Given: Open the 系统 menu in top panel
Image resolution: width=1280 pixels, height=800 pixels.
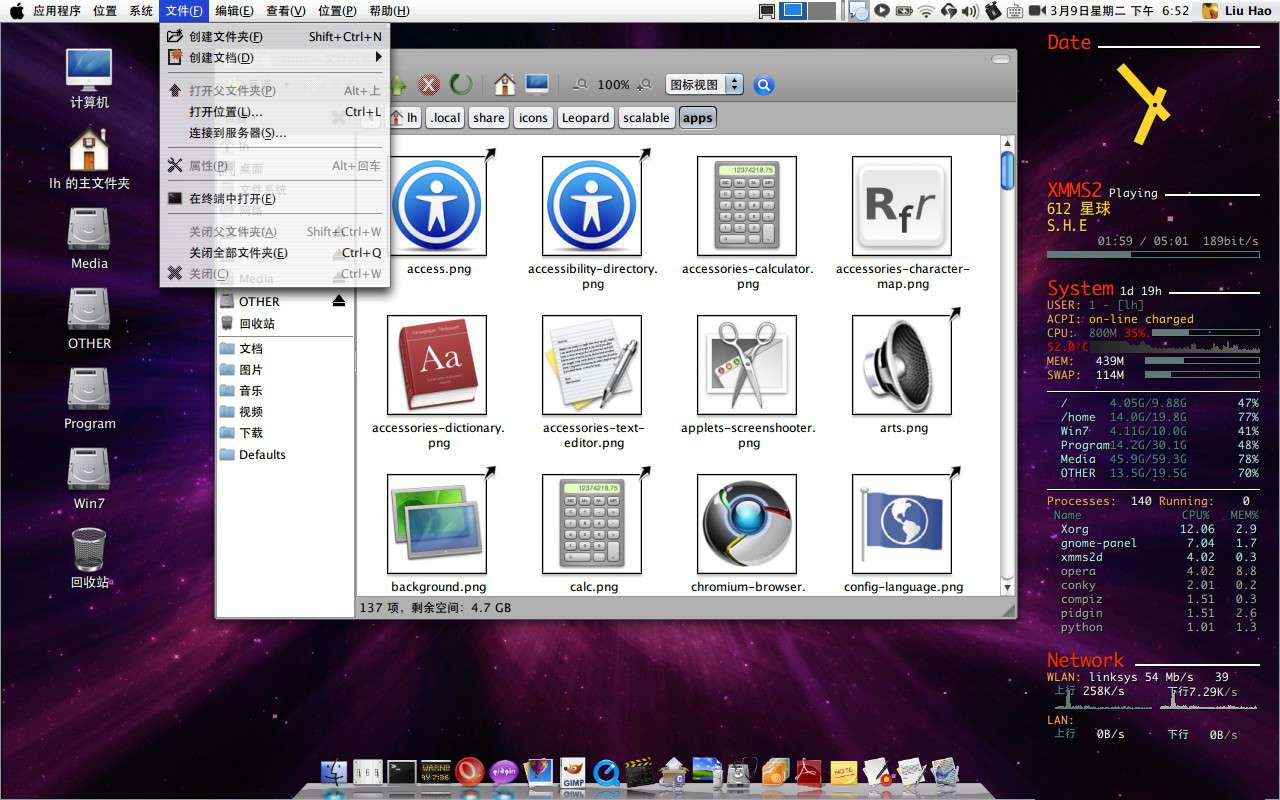Looking at the screenshot, I should (141, 11).
